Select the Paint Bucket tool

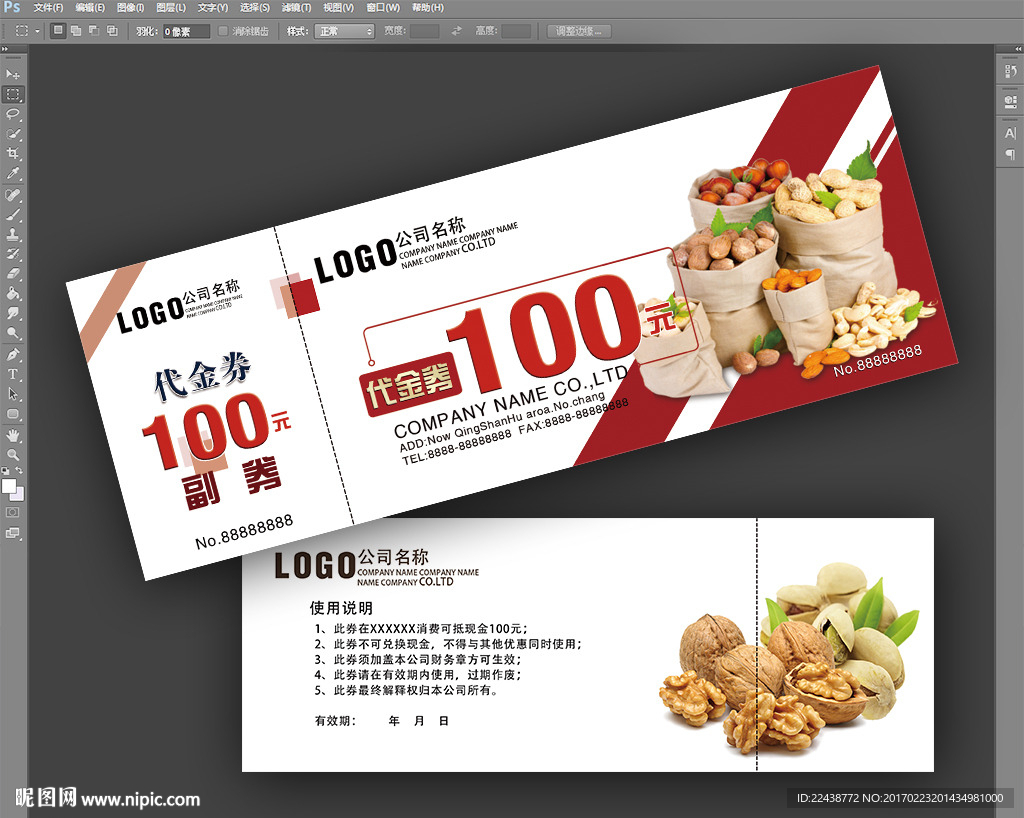coord(12,293)
